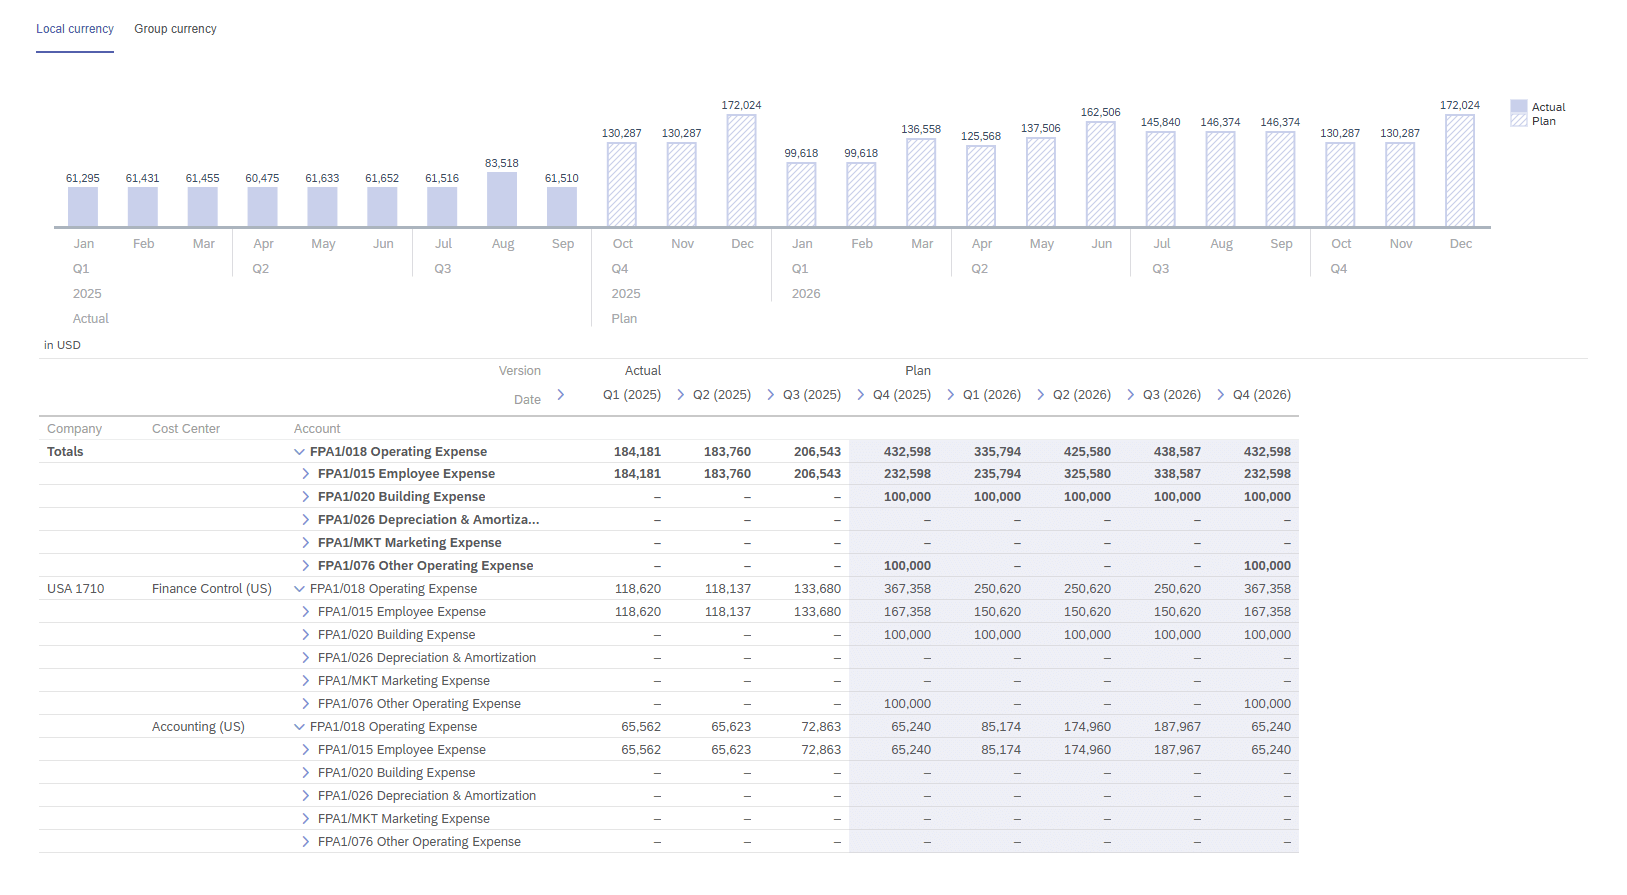Select the Jun 2026 bar 162,506

click(1101, 174)
